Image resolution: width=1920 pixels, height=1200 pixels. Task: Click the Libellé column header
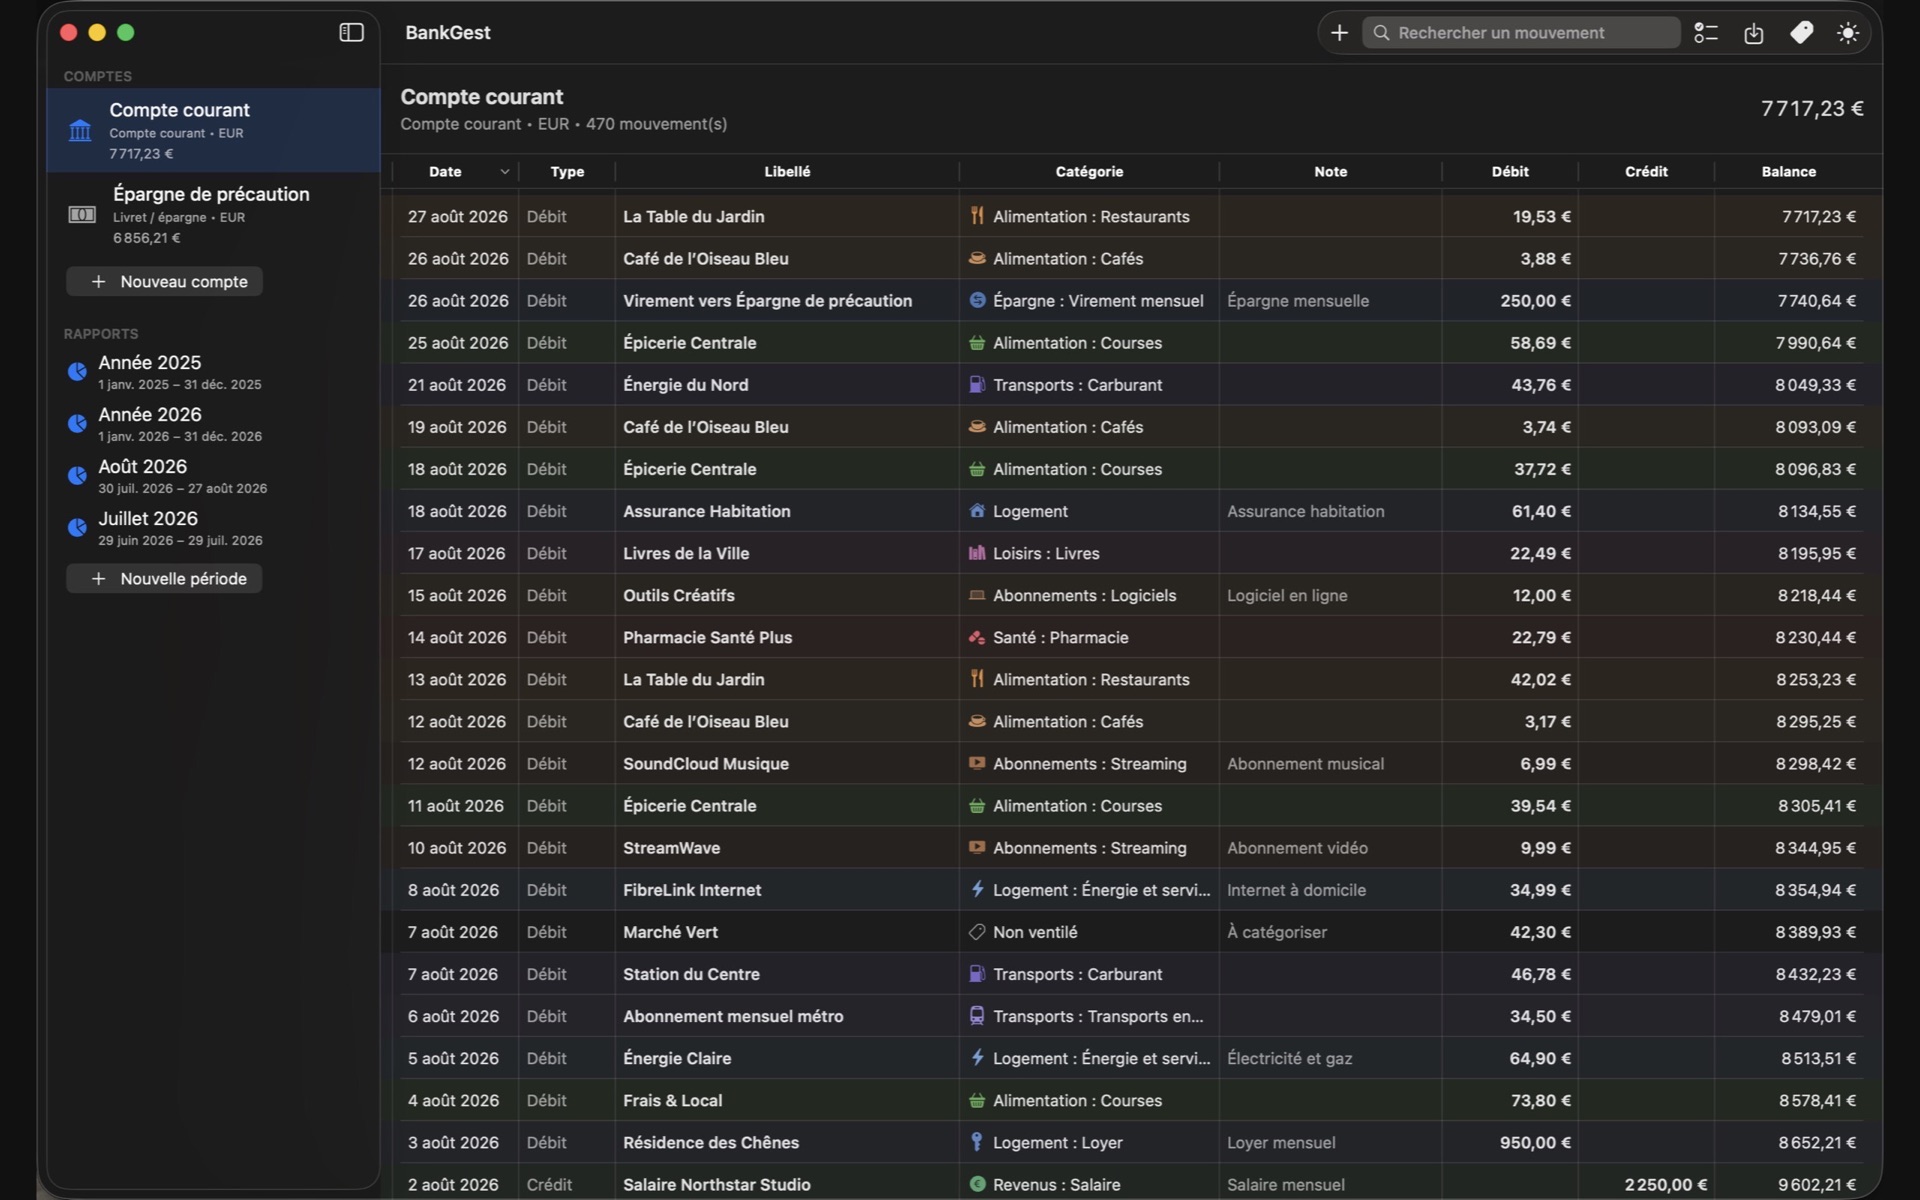[x=787, y=172]
